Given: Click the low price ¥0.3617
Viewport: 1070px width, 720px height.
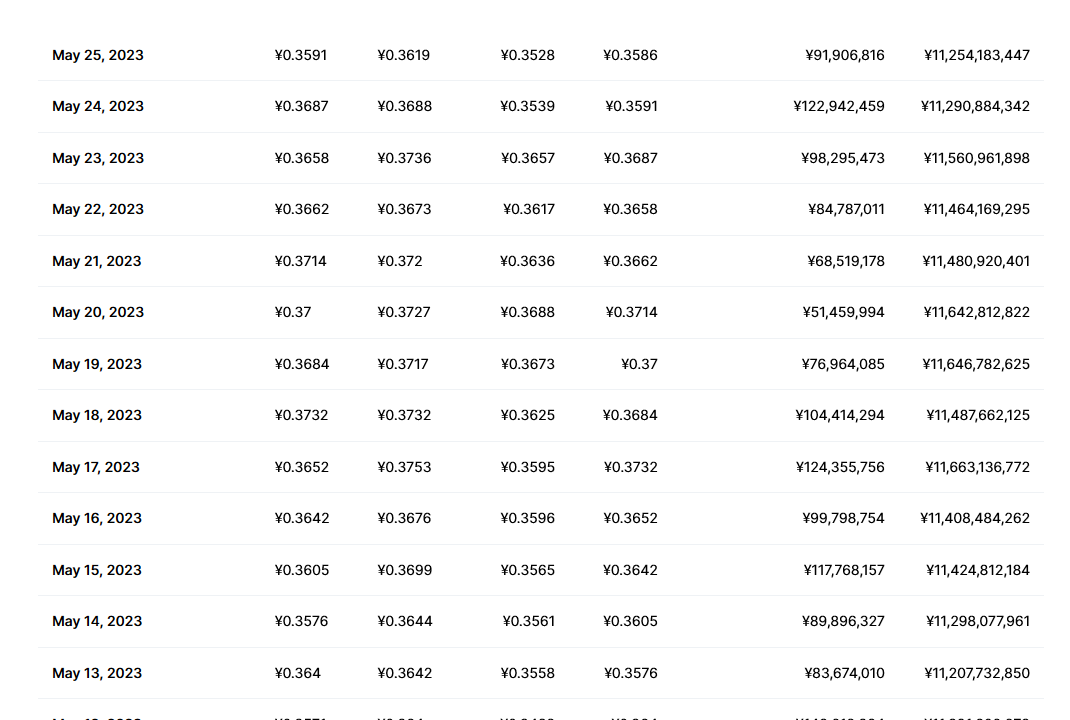Looking at the screenshot, I should pos(529,209).
